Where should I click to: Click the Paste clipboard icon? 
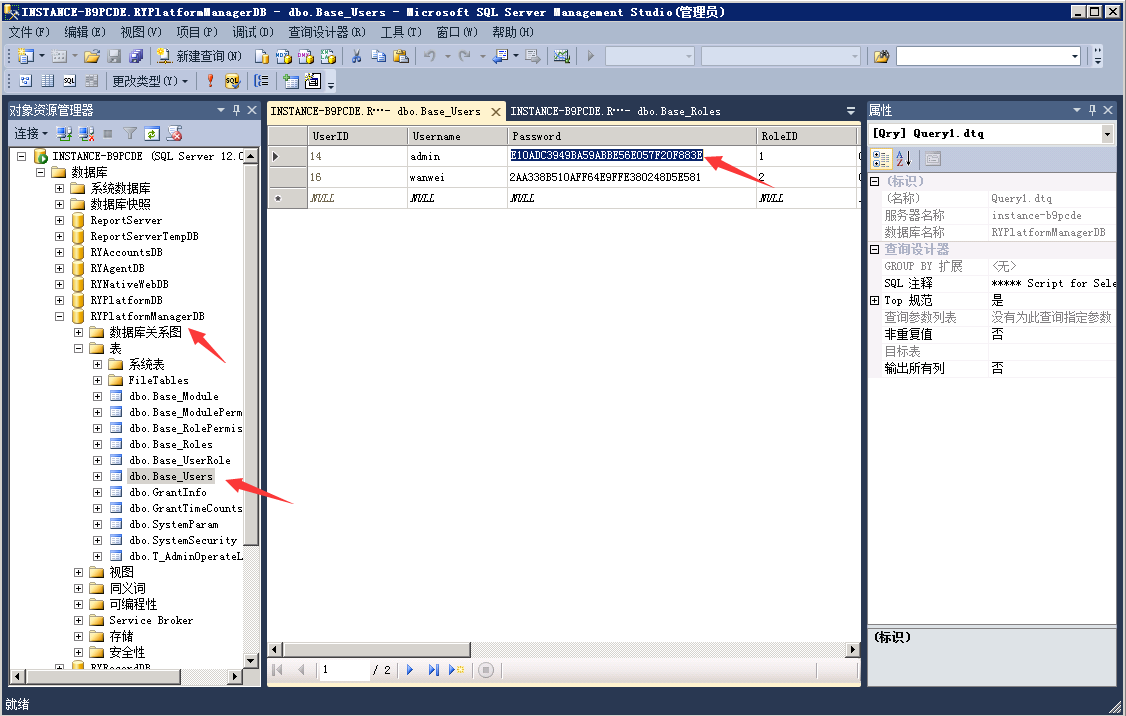[401, 56]
